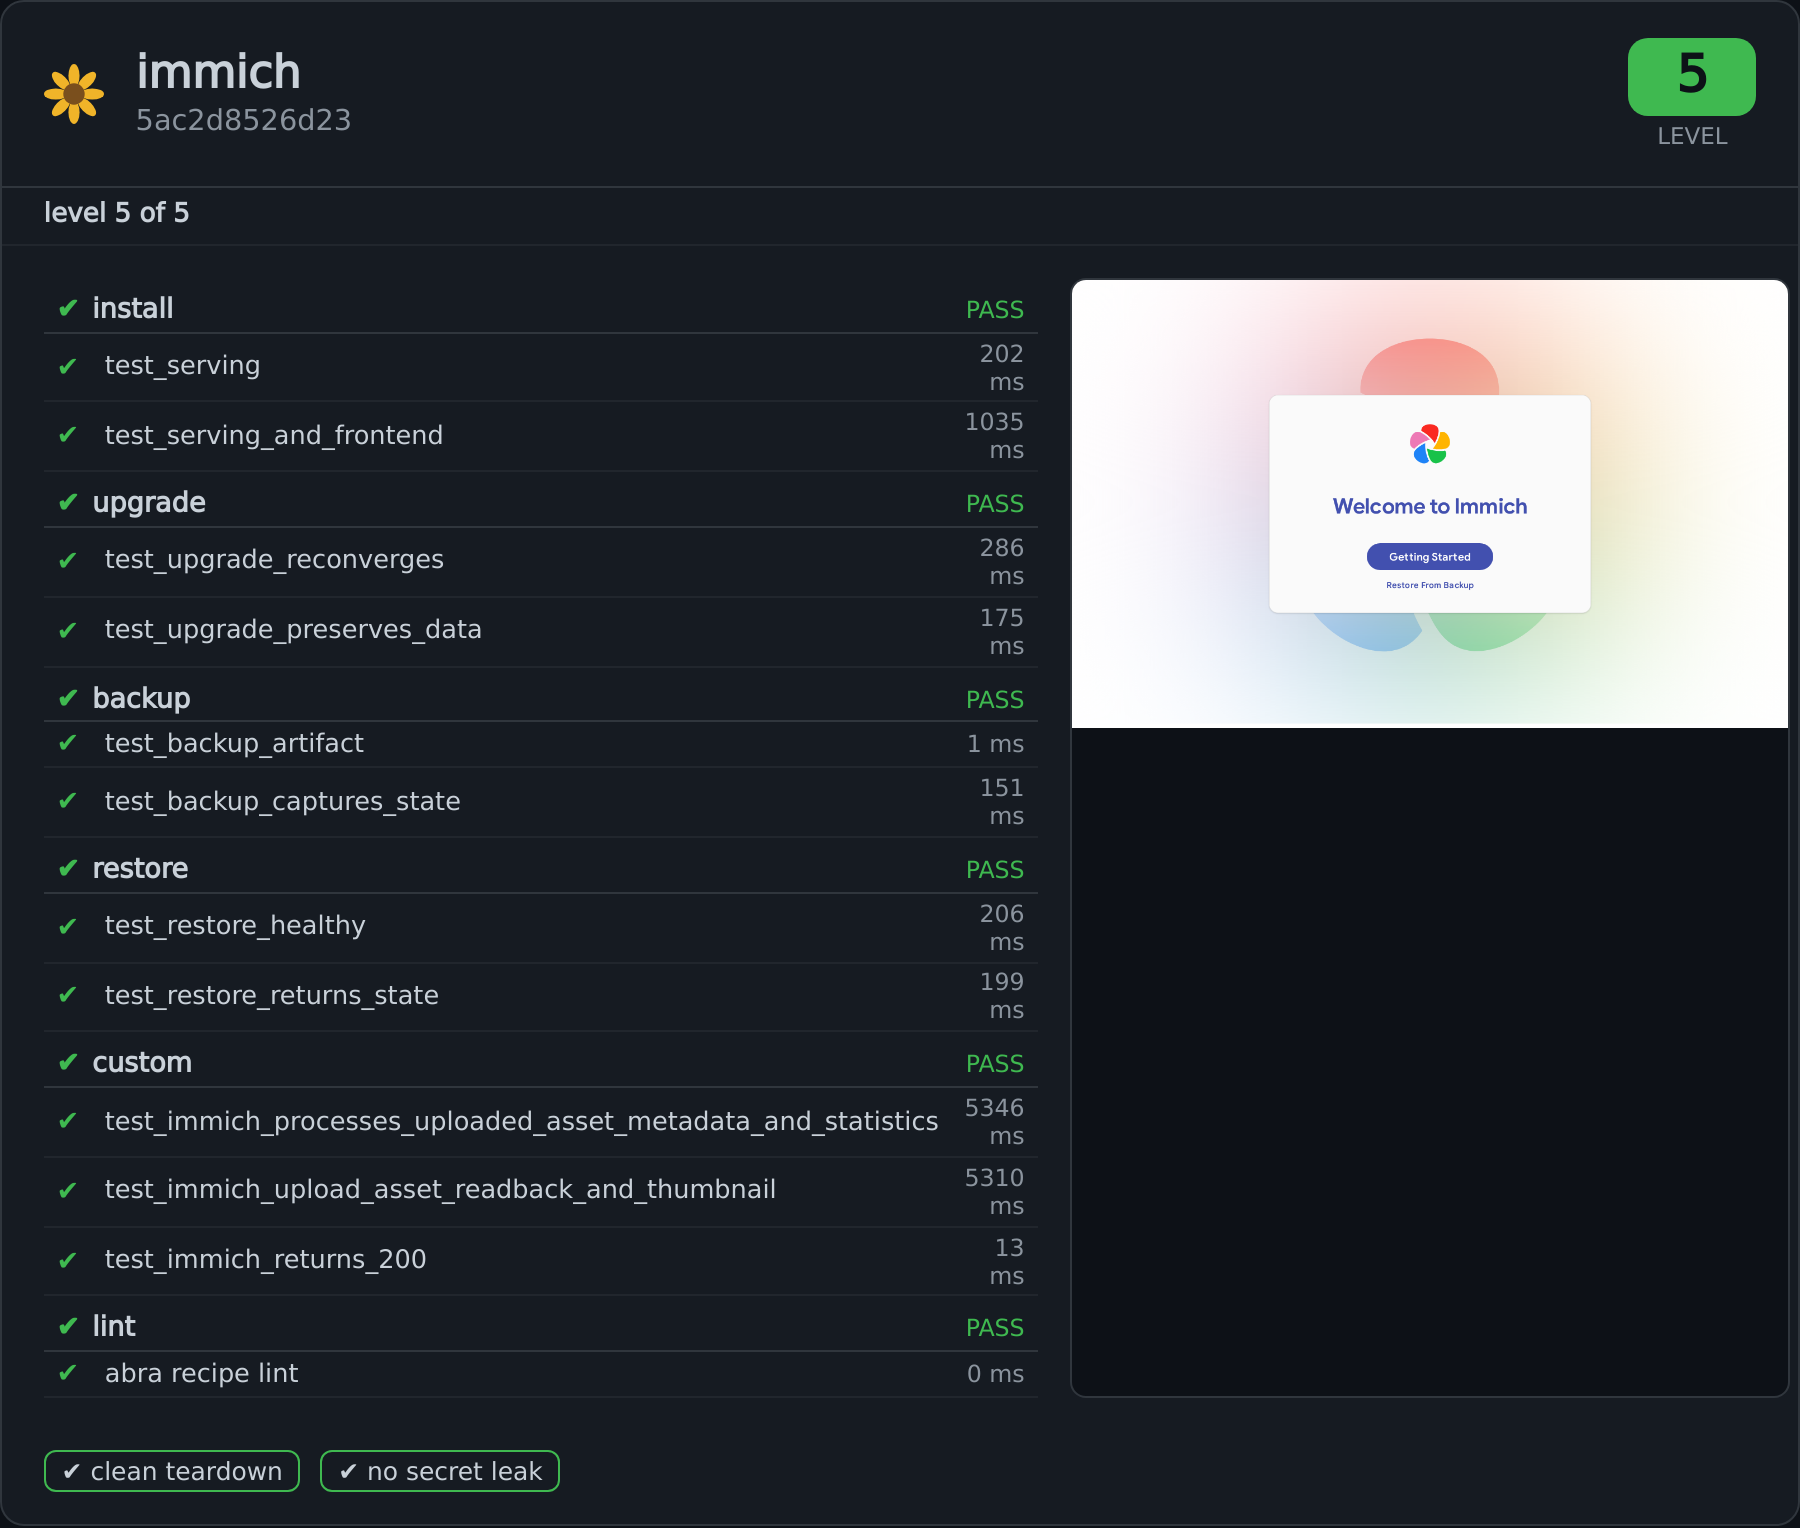Click the check mark beside test_serving_and_frontend
The width and height of the screenshot is (1800, 1528).
tap(68, 435)
